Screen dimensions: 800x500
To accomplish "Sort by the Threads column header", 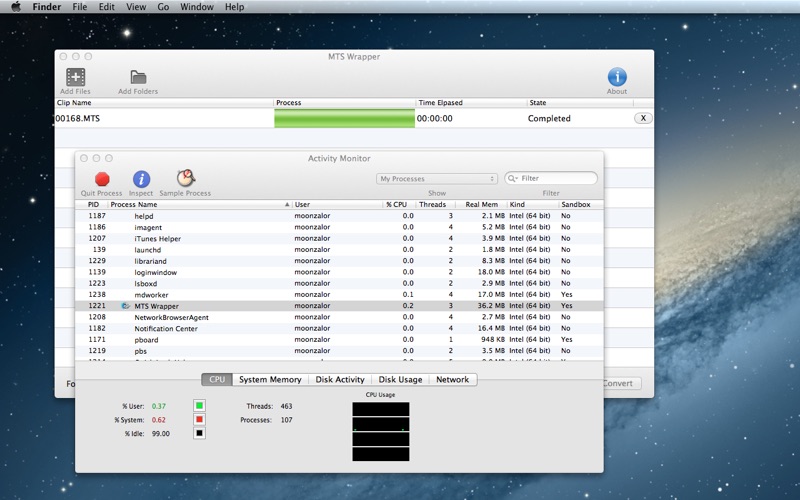I will pos(434,205).
